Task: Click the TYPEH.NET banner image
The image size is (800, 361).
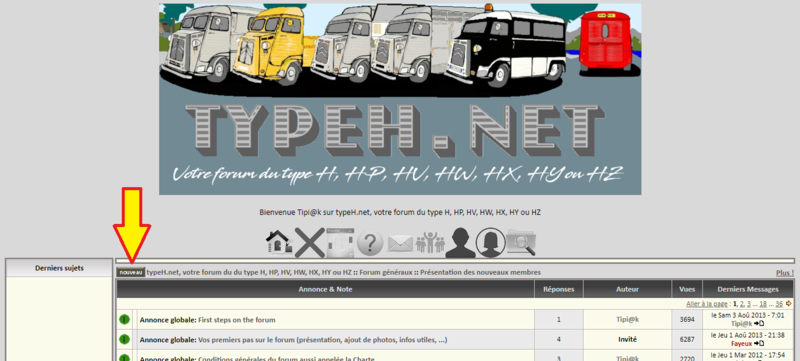Action: click(x=400, y=99)
